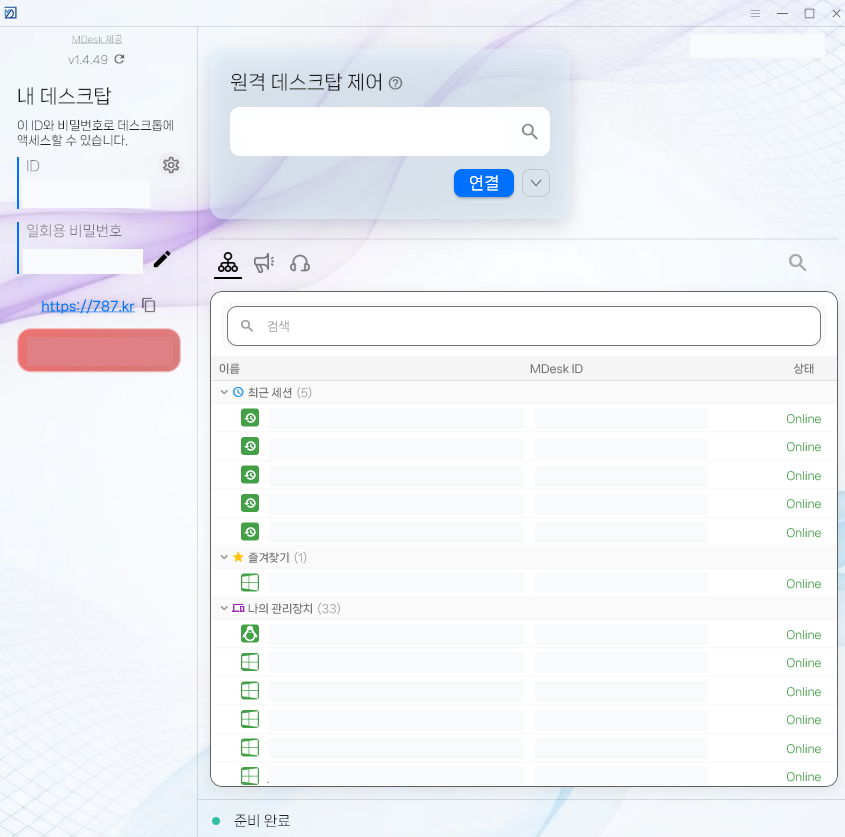Click search magnifier in remote ID field
The height and width of the screenshot is (837, 845).
click(529, 132)
